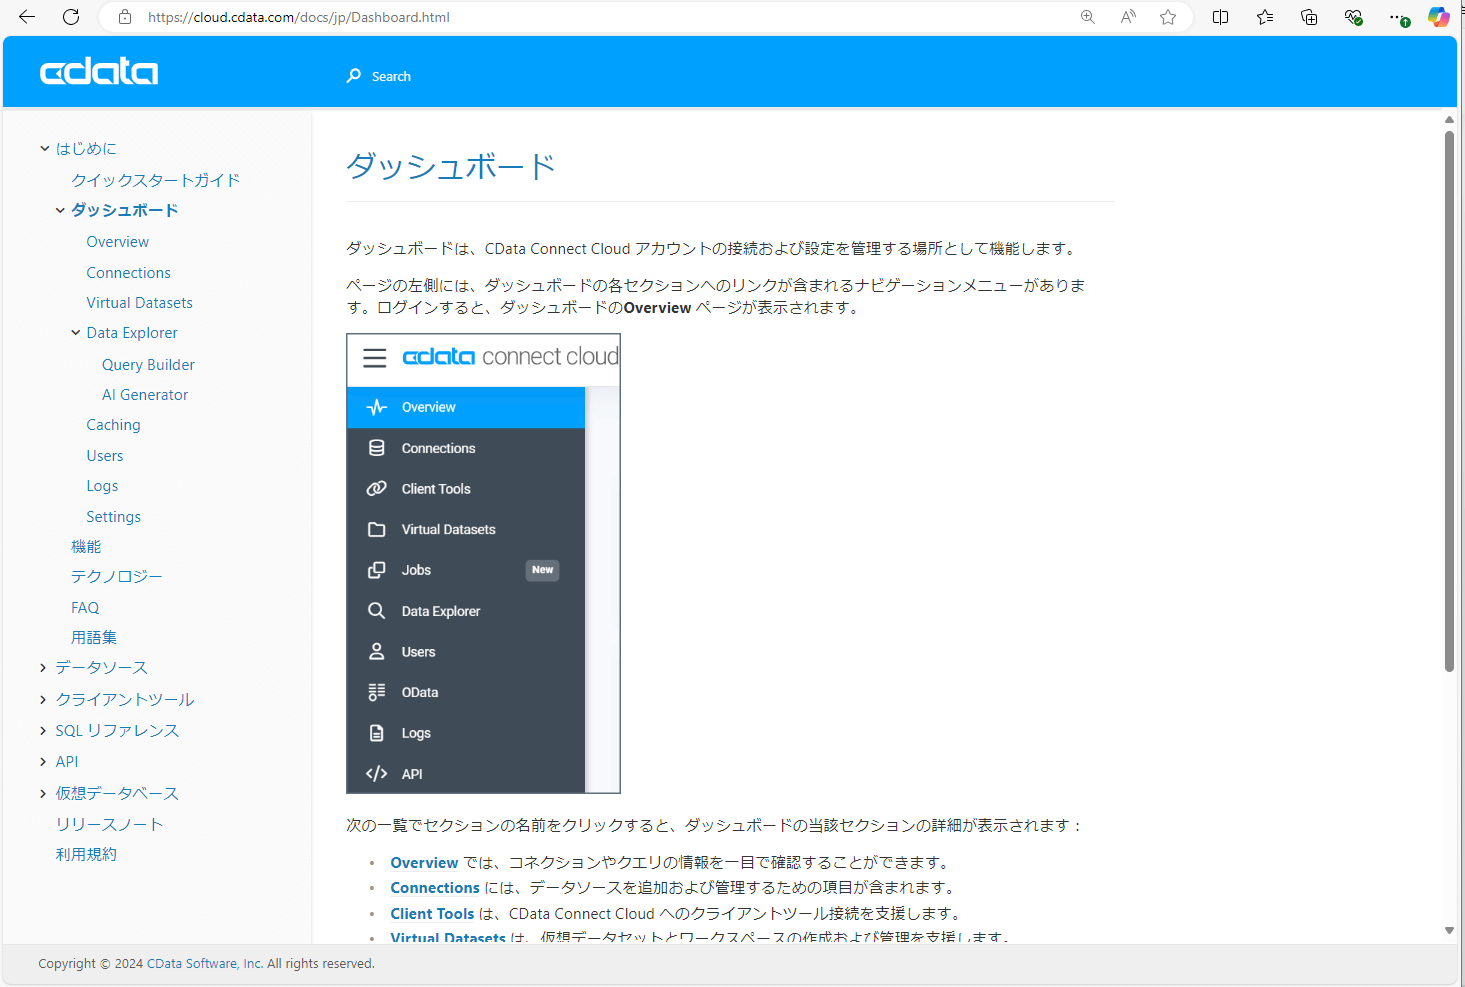1465x987 pixels.
Task: Expand the SQL リファレンス section
Action: point(43,731)
